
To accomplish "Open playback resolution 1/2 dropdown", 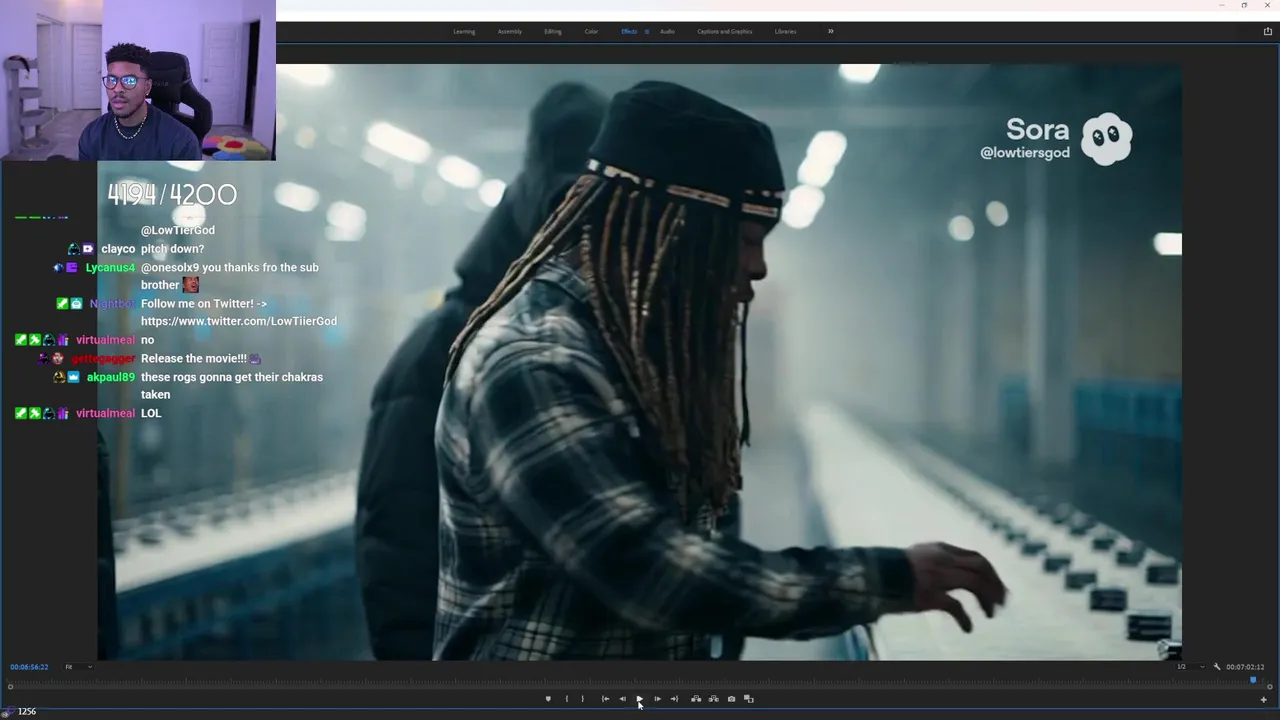I will pos(1189,667).
